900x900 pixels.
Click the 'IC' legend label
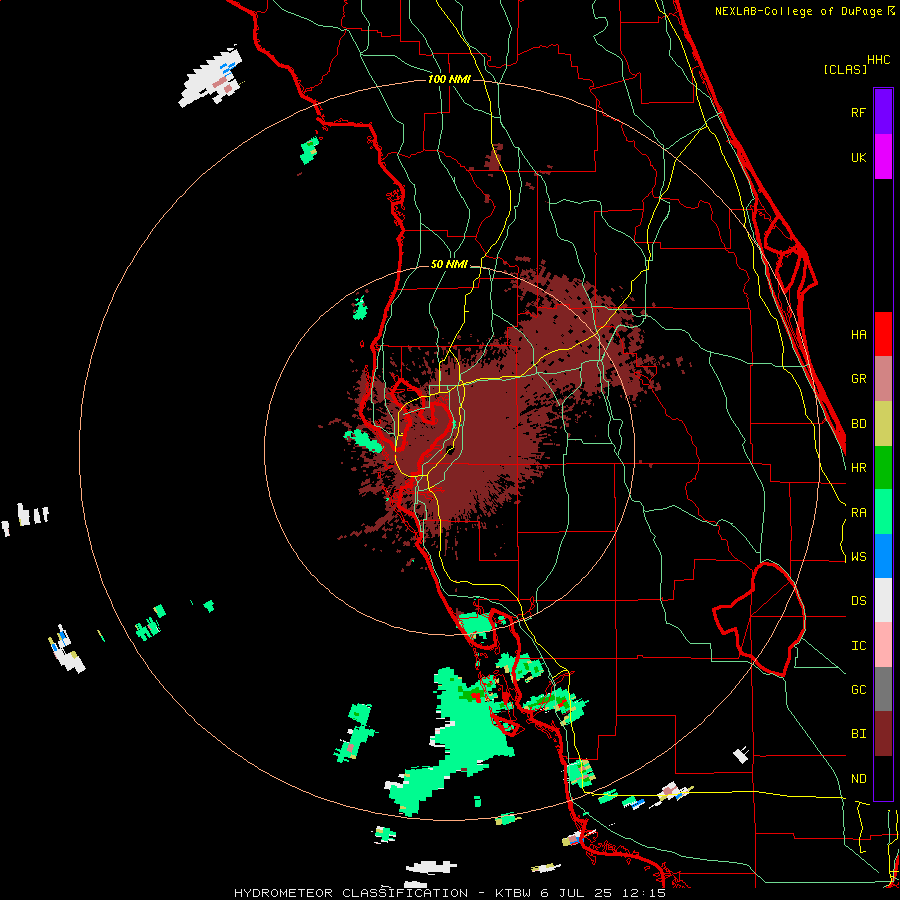pos(858,646)
